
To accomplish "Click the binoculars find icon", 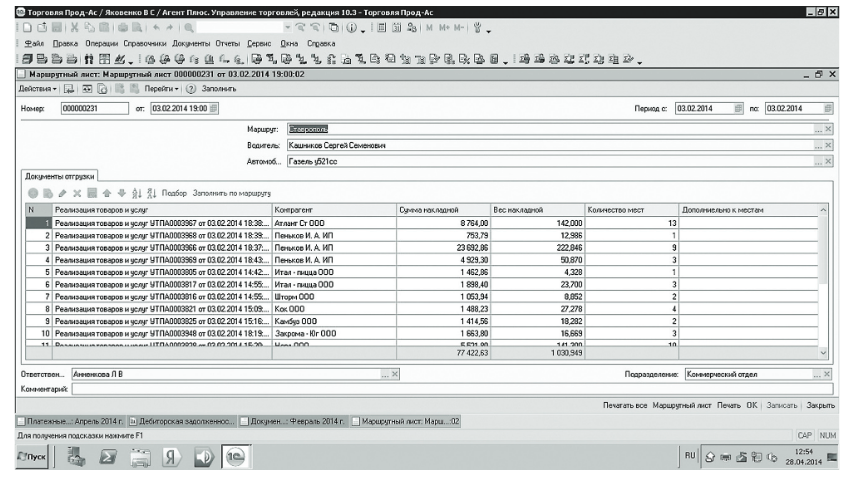I will click(89, 59).
